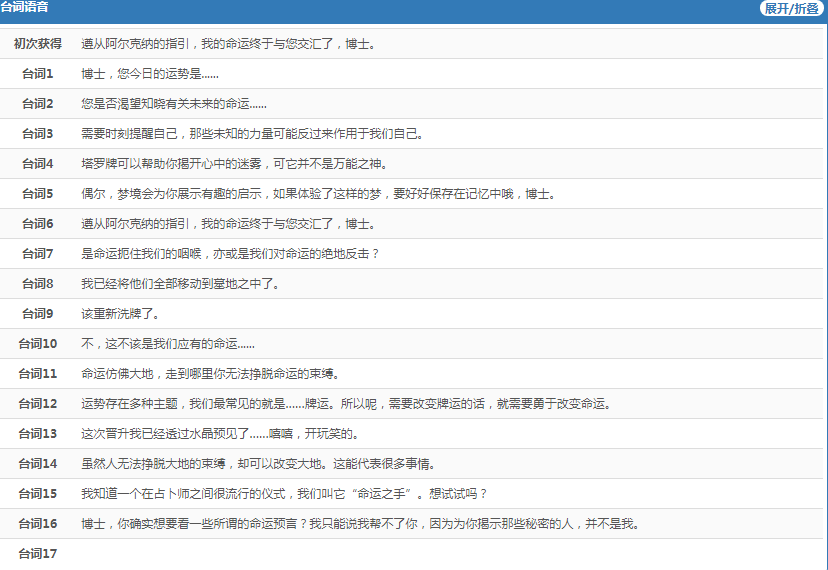Click the 台词5 dream line text

[x=318, y=194]
